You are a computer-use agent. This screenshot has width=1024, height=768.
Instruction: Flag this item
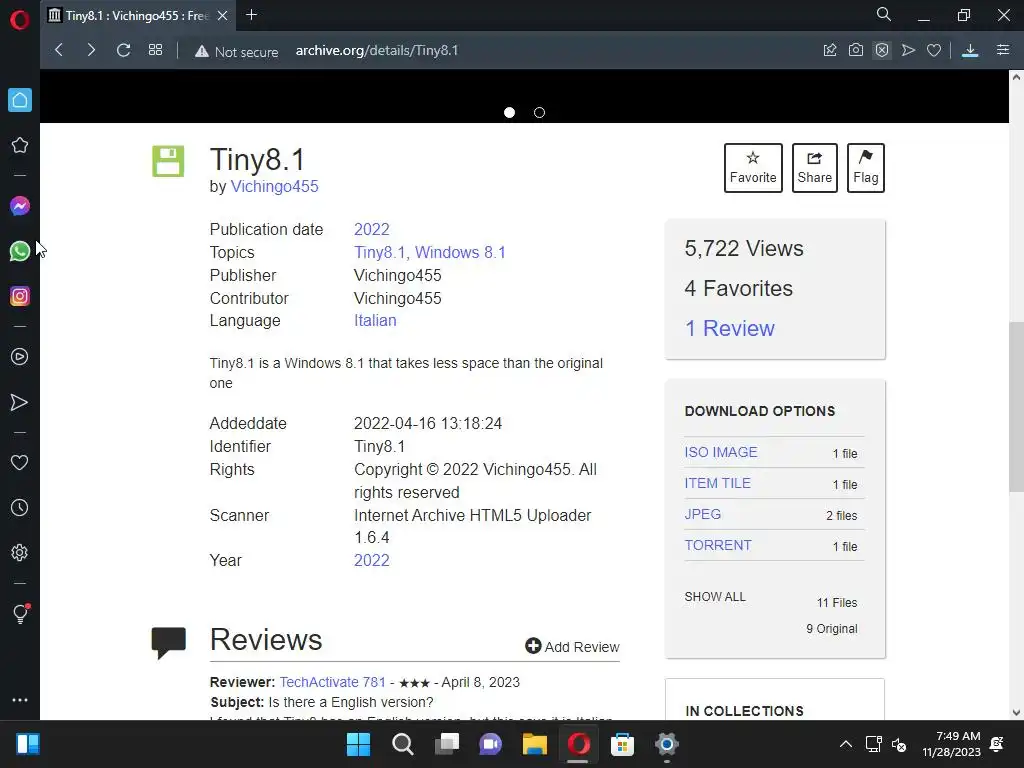pos(865,168)
